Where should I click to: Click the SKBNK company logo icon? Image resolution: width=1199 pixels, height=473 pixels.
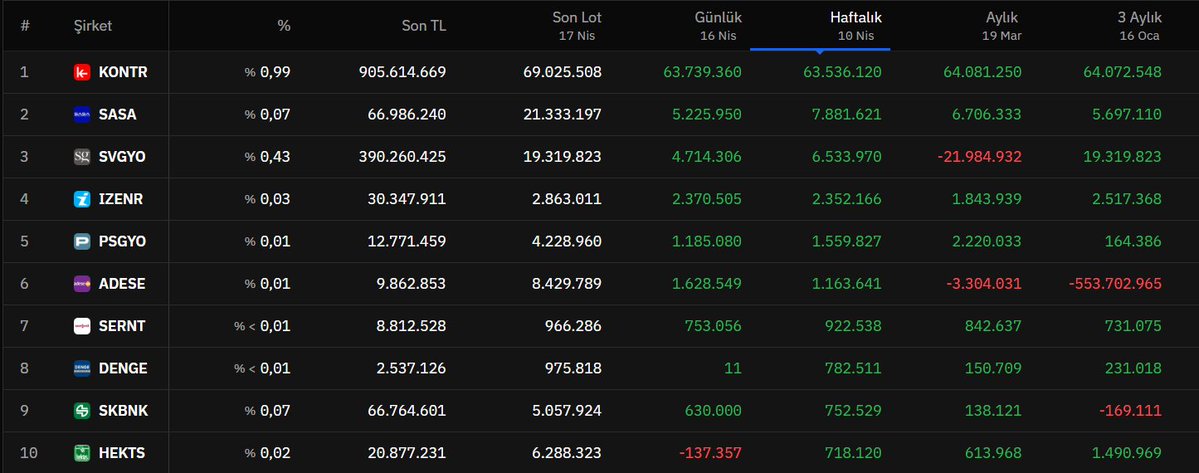point(82,410)
